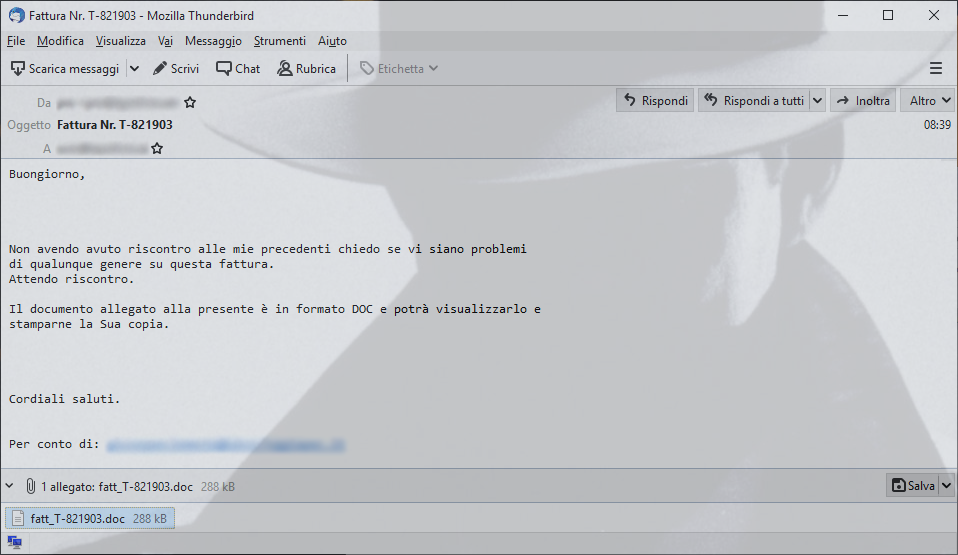Screen dimensions: 958x555
Task: Open the Rubrica address book
Action: pyautogui.click(x=307, y=68)
